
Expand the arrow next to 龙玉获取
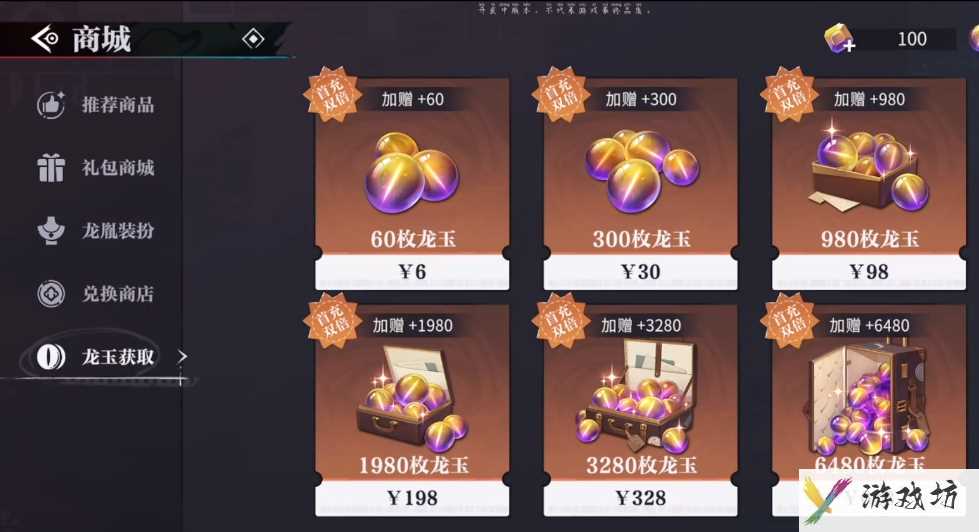coord(182,357)
